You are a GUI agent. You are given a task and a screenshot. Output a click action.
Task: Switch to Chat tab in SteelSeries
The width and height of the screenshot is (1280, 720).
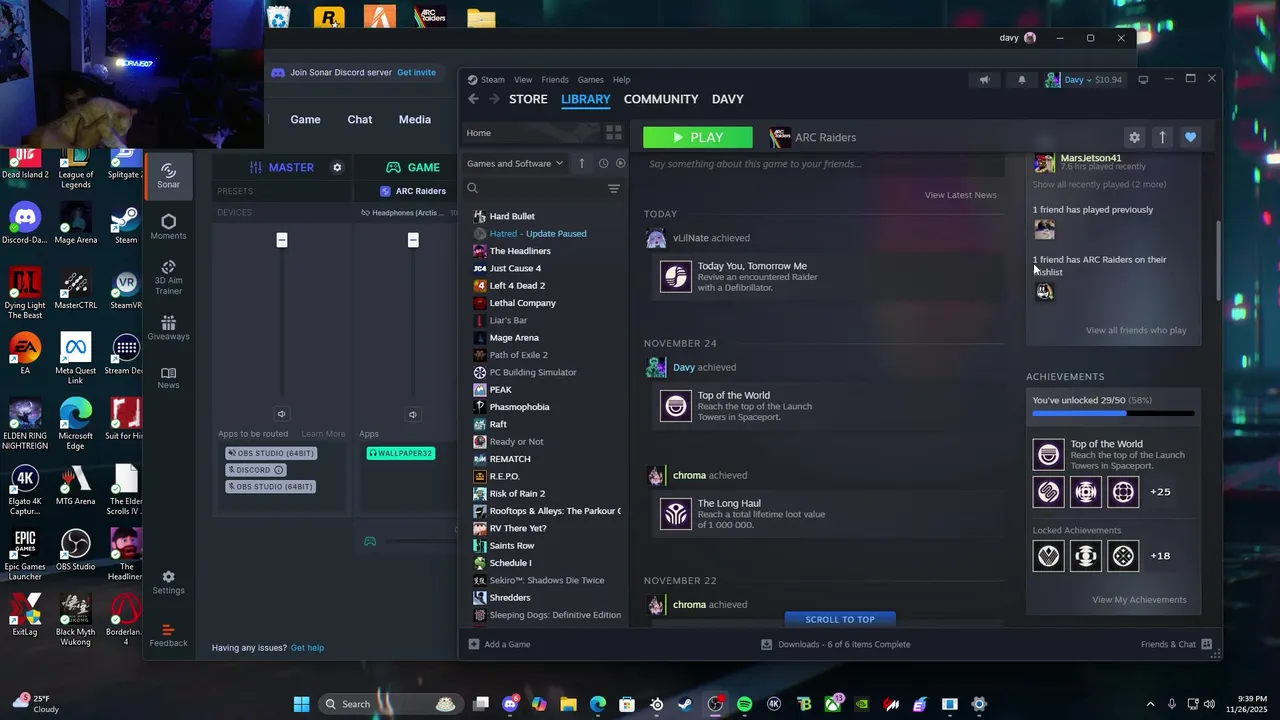click(360, 119)
